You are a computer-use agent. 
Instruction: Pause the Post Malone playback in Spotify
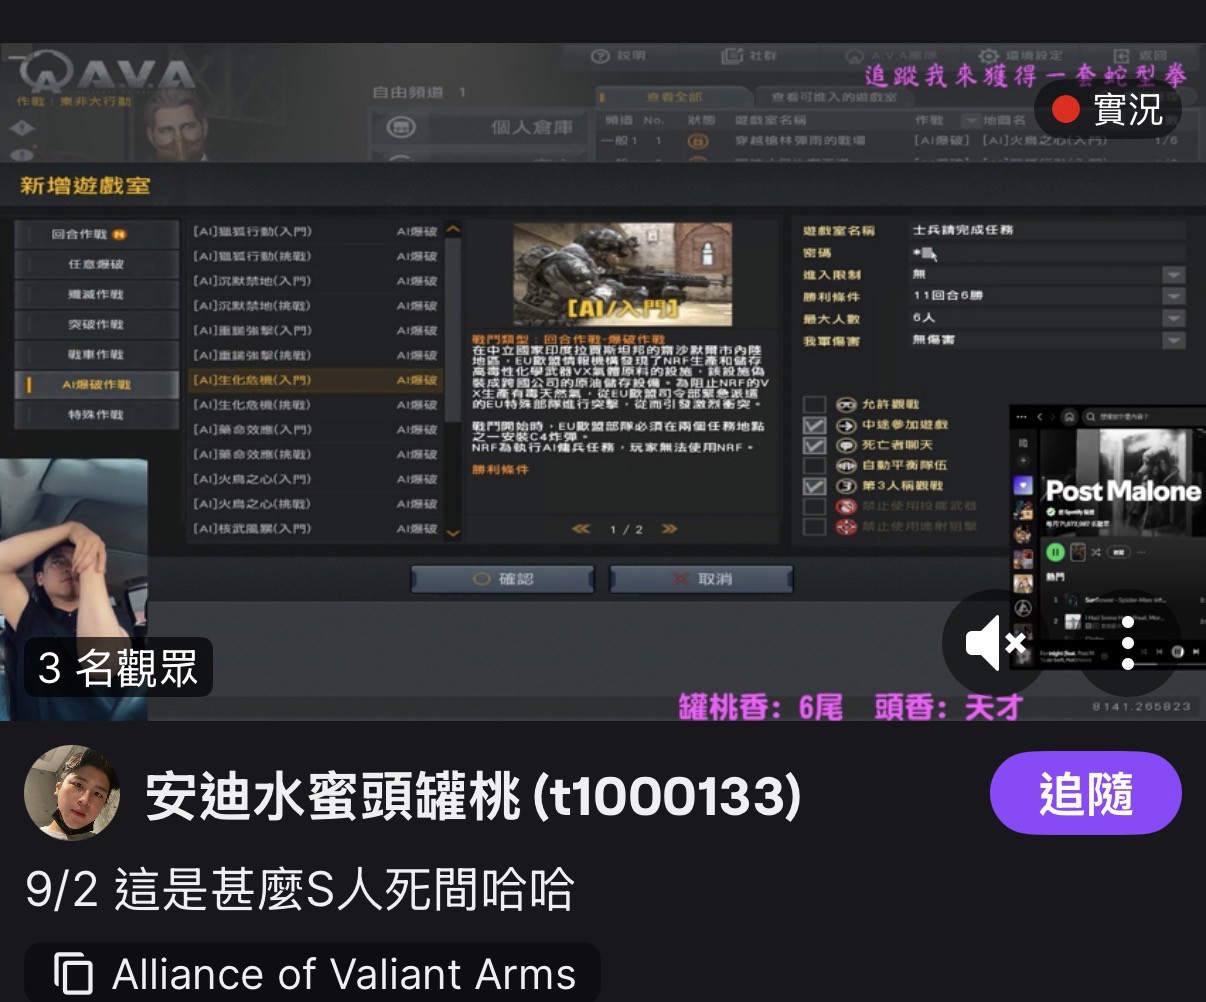pyautogui.click(x=1054, y=552)
